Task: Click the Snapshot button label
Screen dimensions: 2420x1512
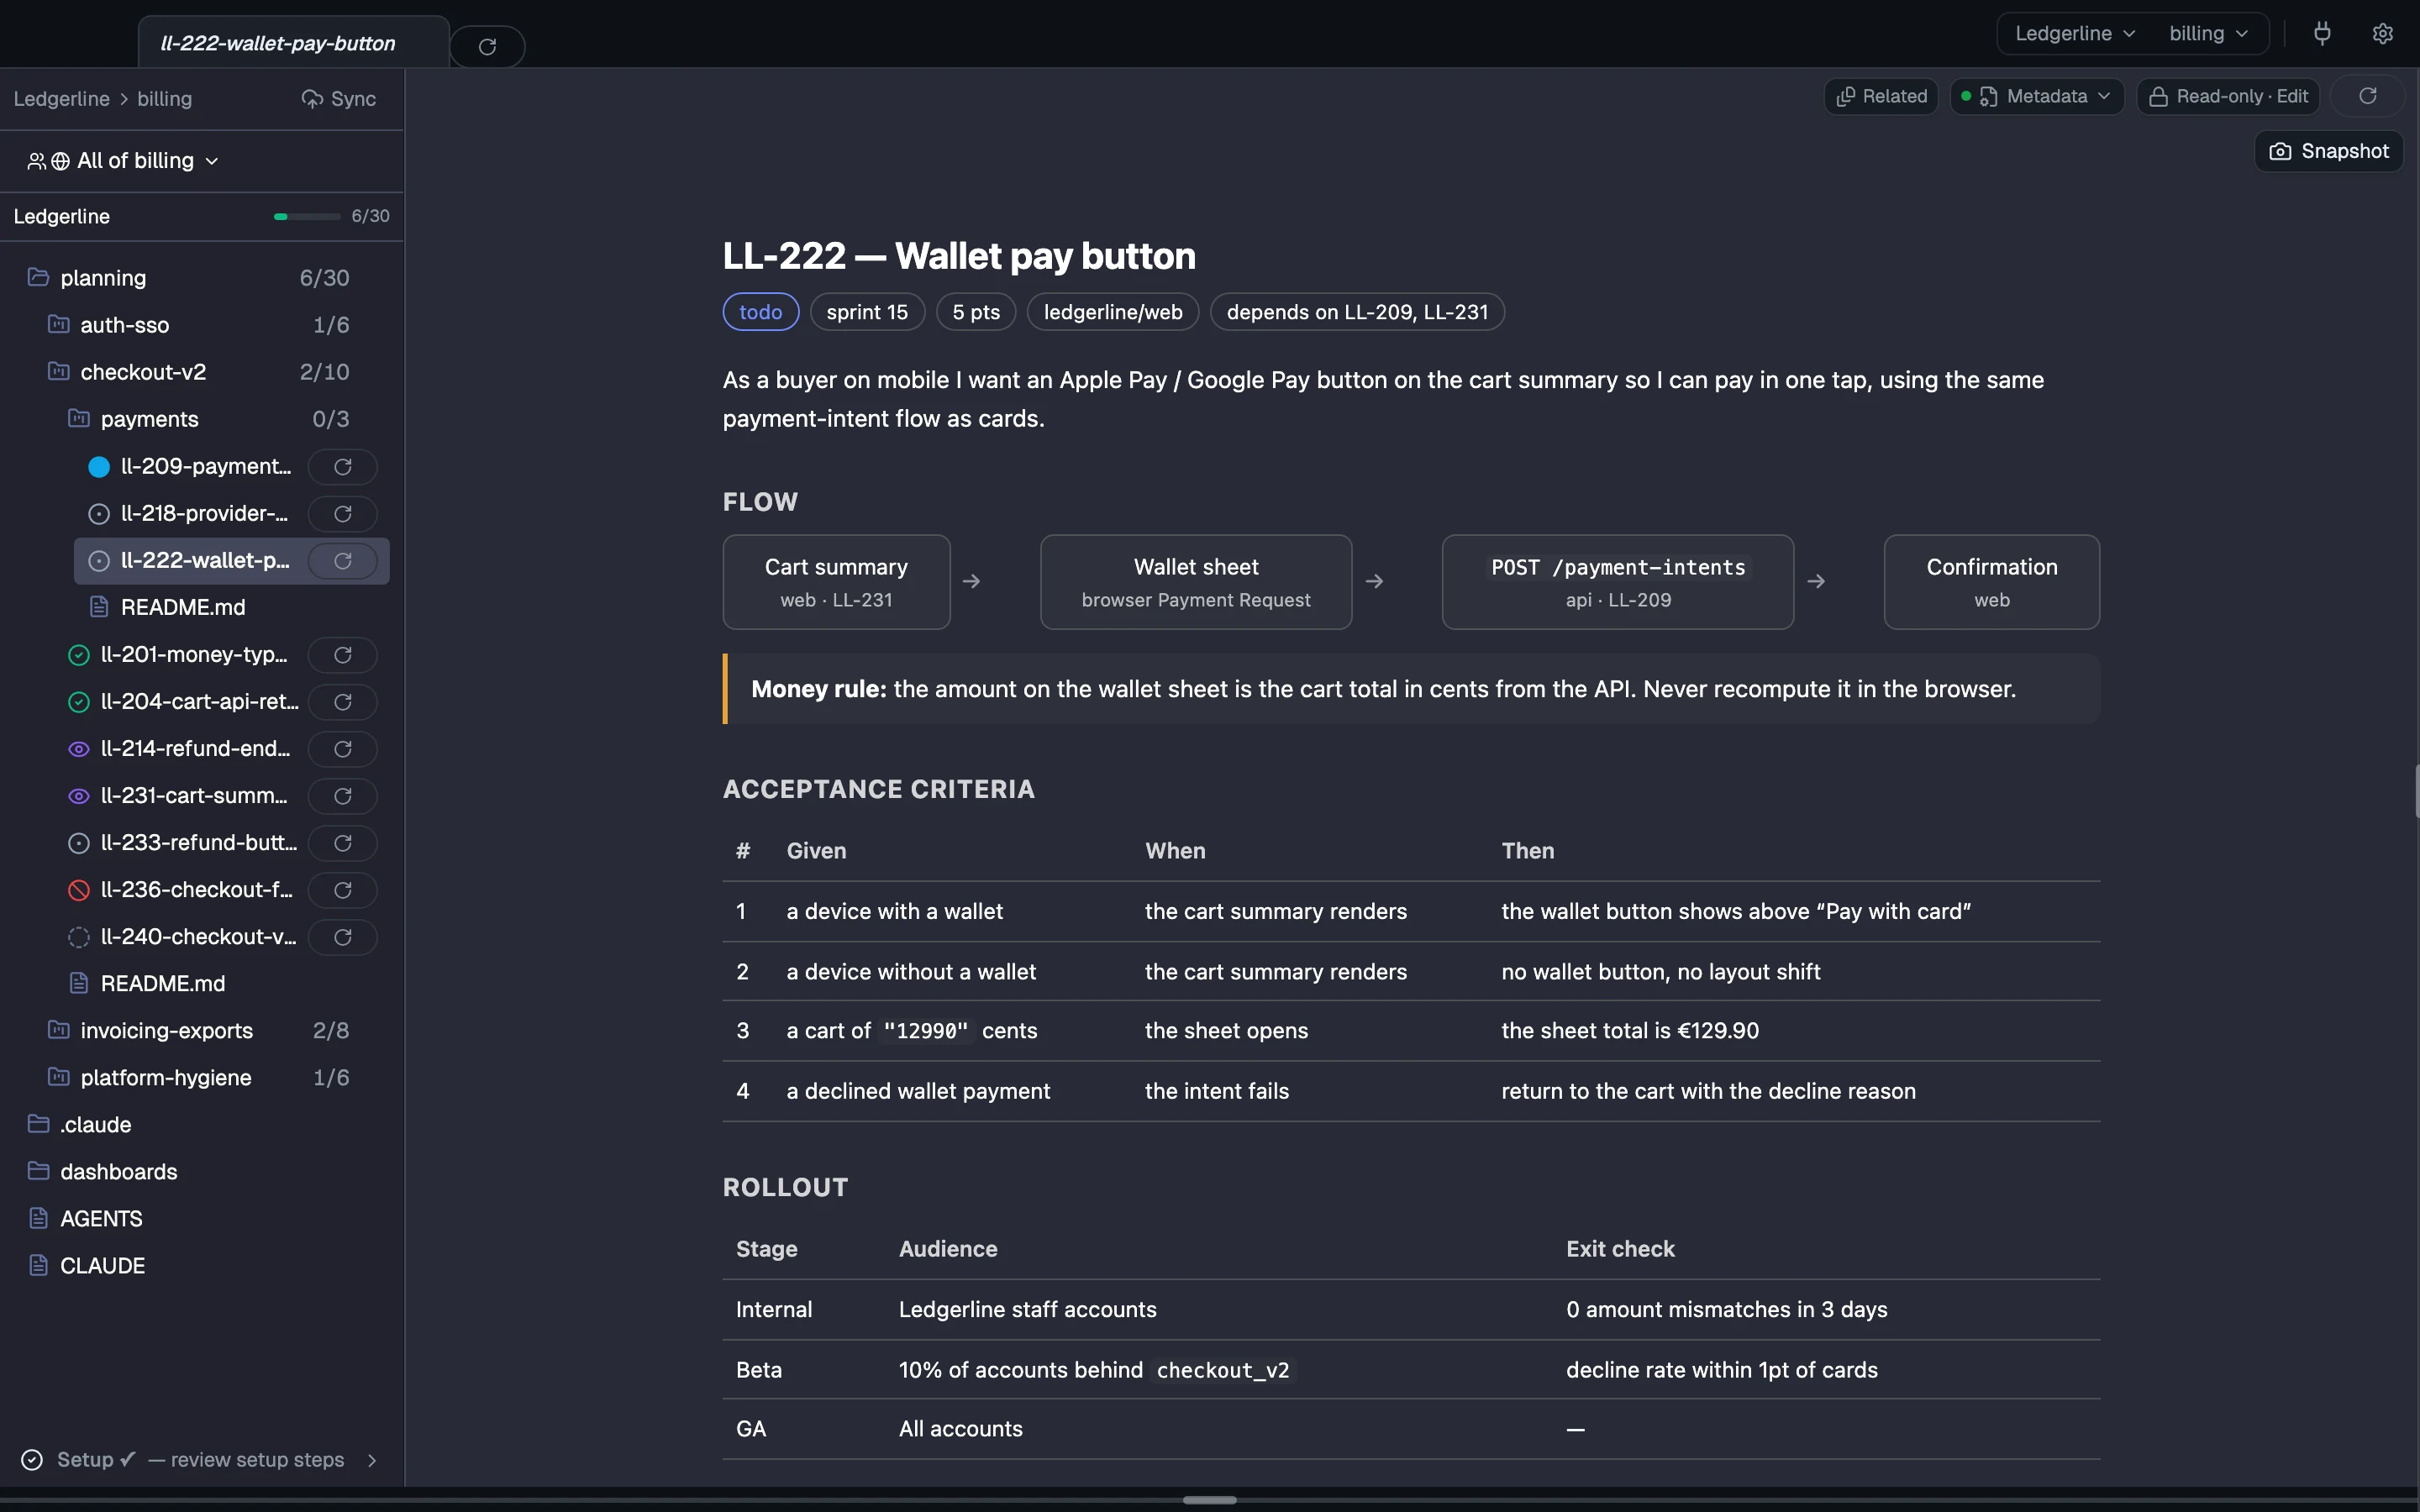Action: point(2344,151)
